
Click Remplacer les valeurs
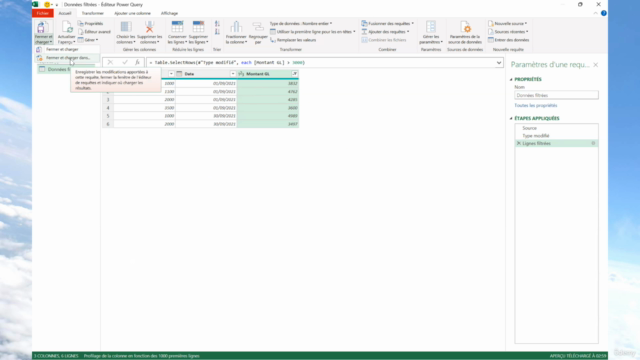click(293, 40)
